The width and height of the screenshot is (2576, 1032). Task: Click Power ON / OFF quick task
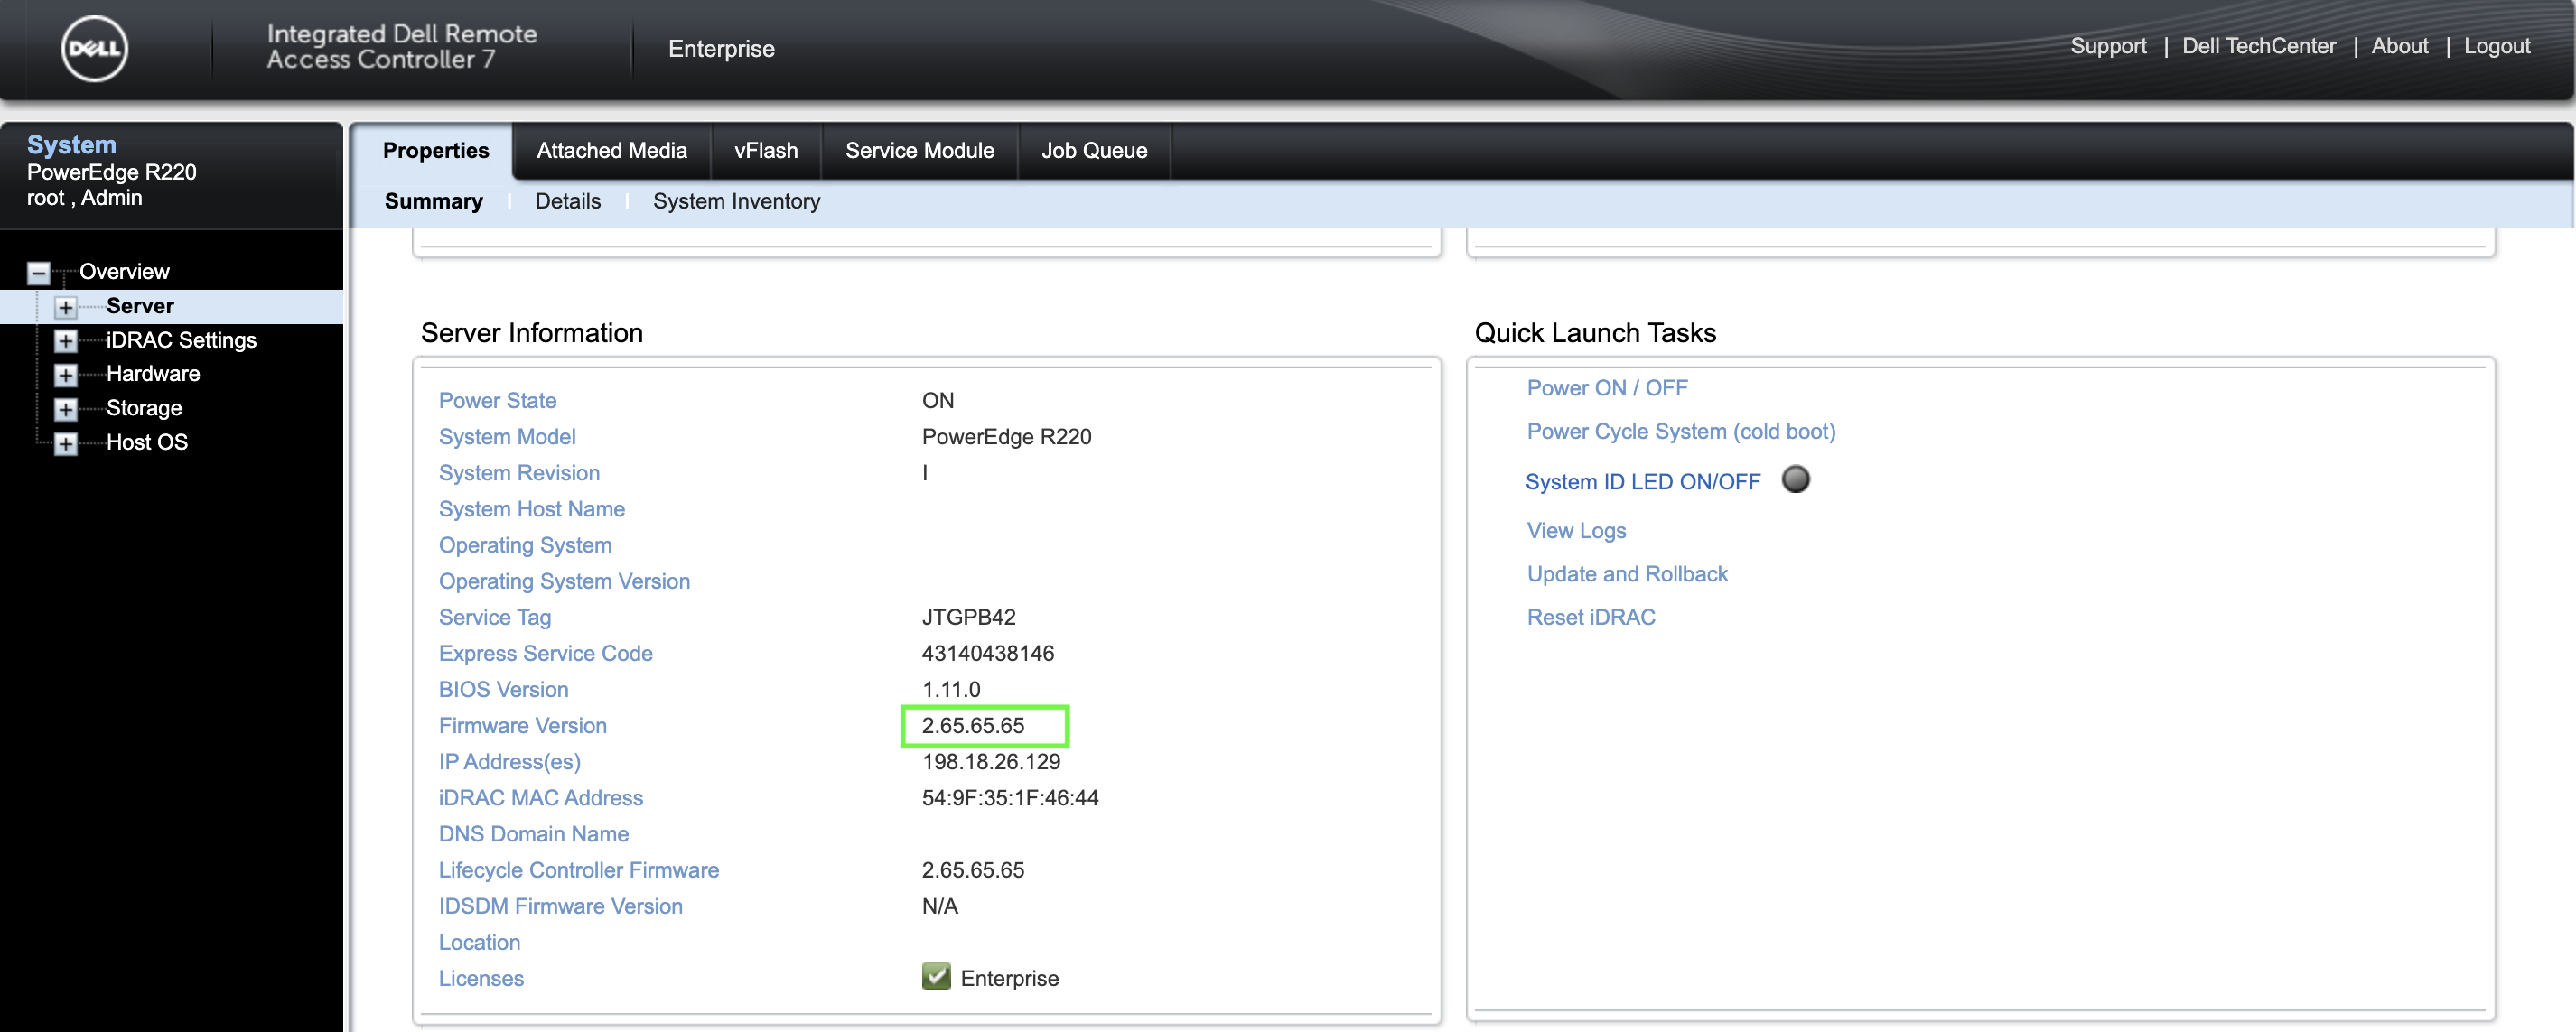[1606, 388]
